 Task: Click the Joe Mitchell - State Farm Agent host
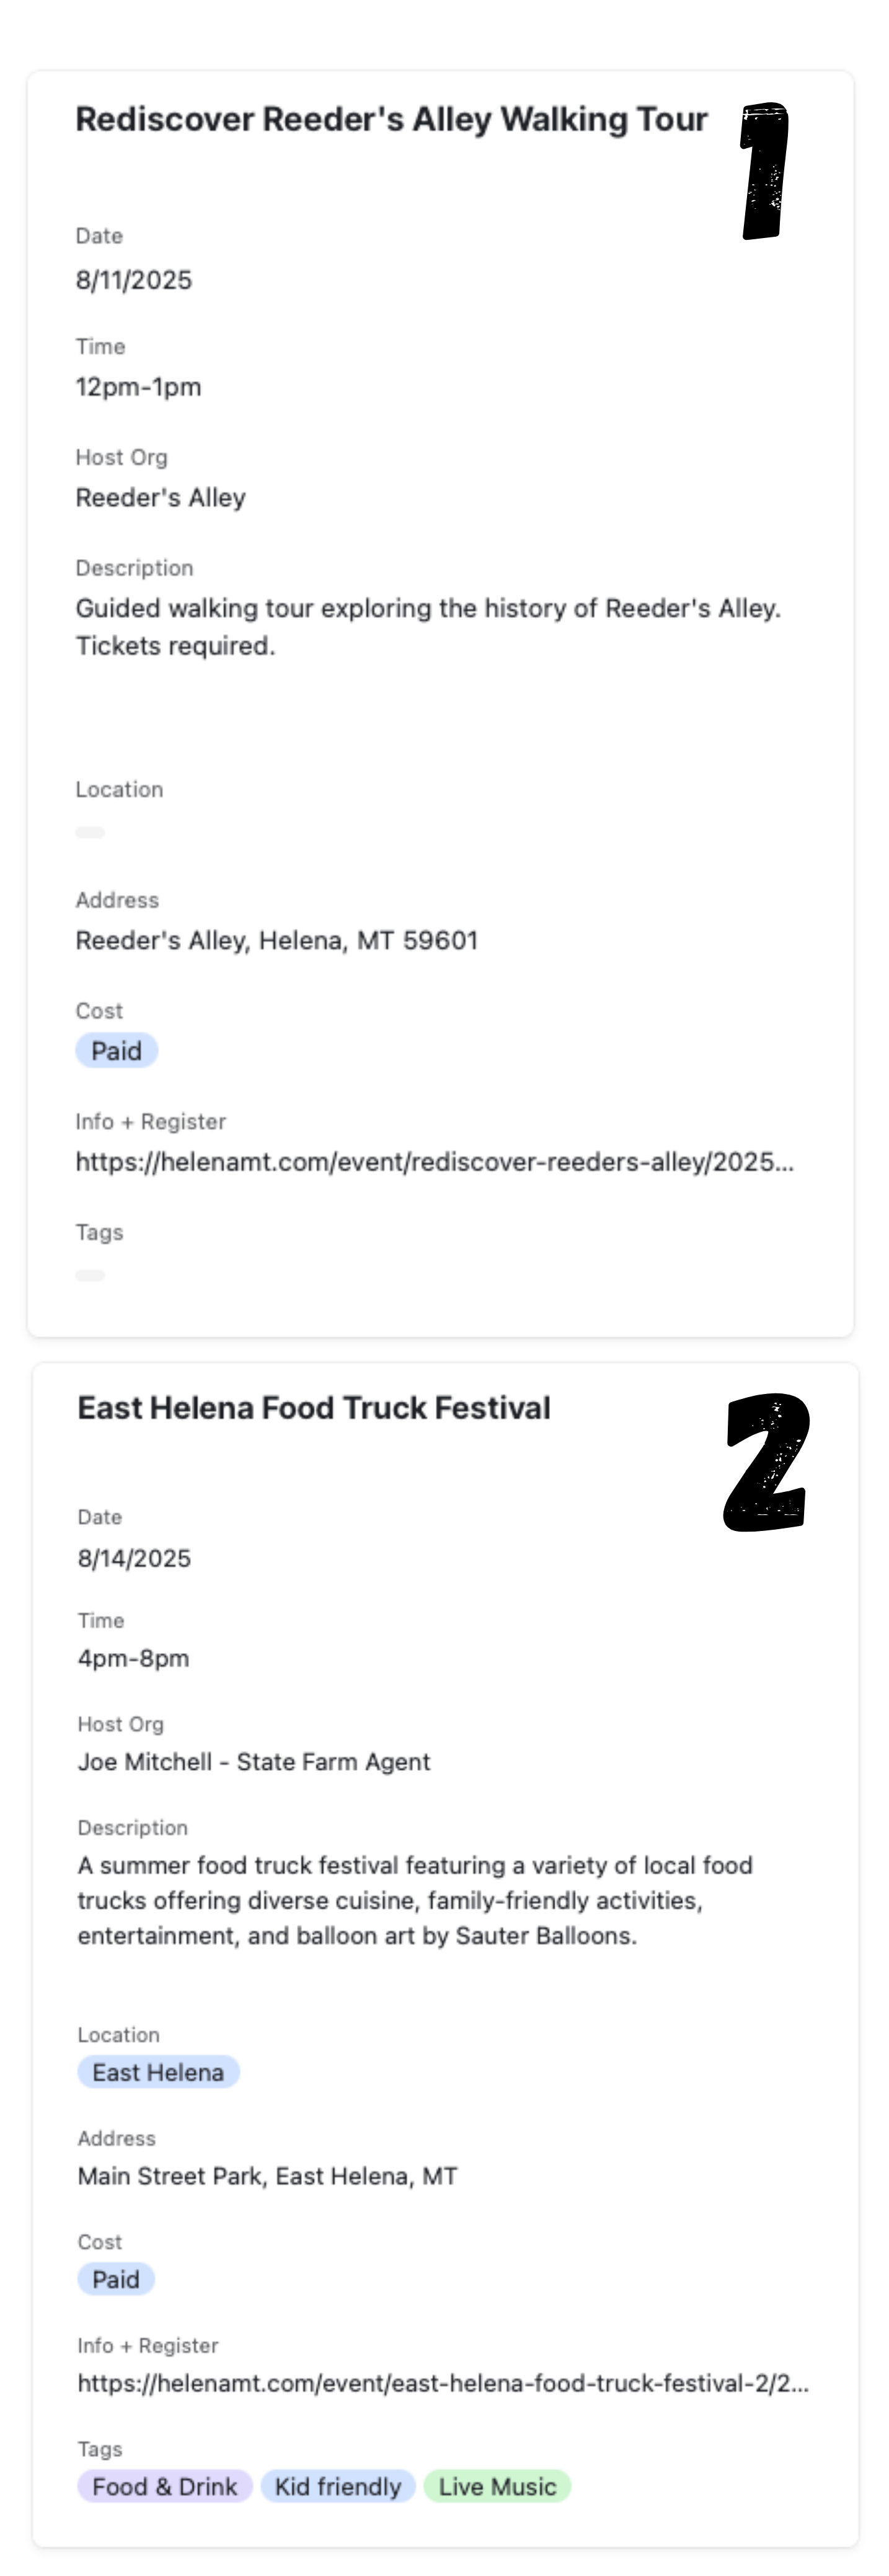click(x=254, y=1762)
